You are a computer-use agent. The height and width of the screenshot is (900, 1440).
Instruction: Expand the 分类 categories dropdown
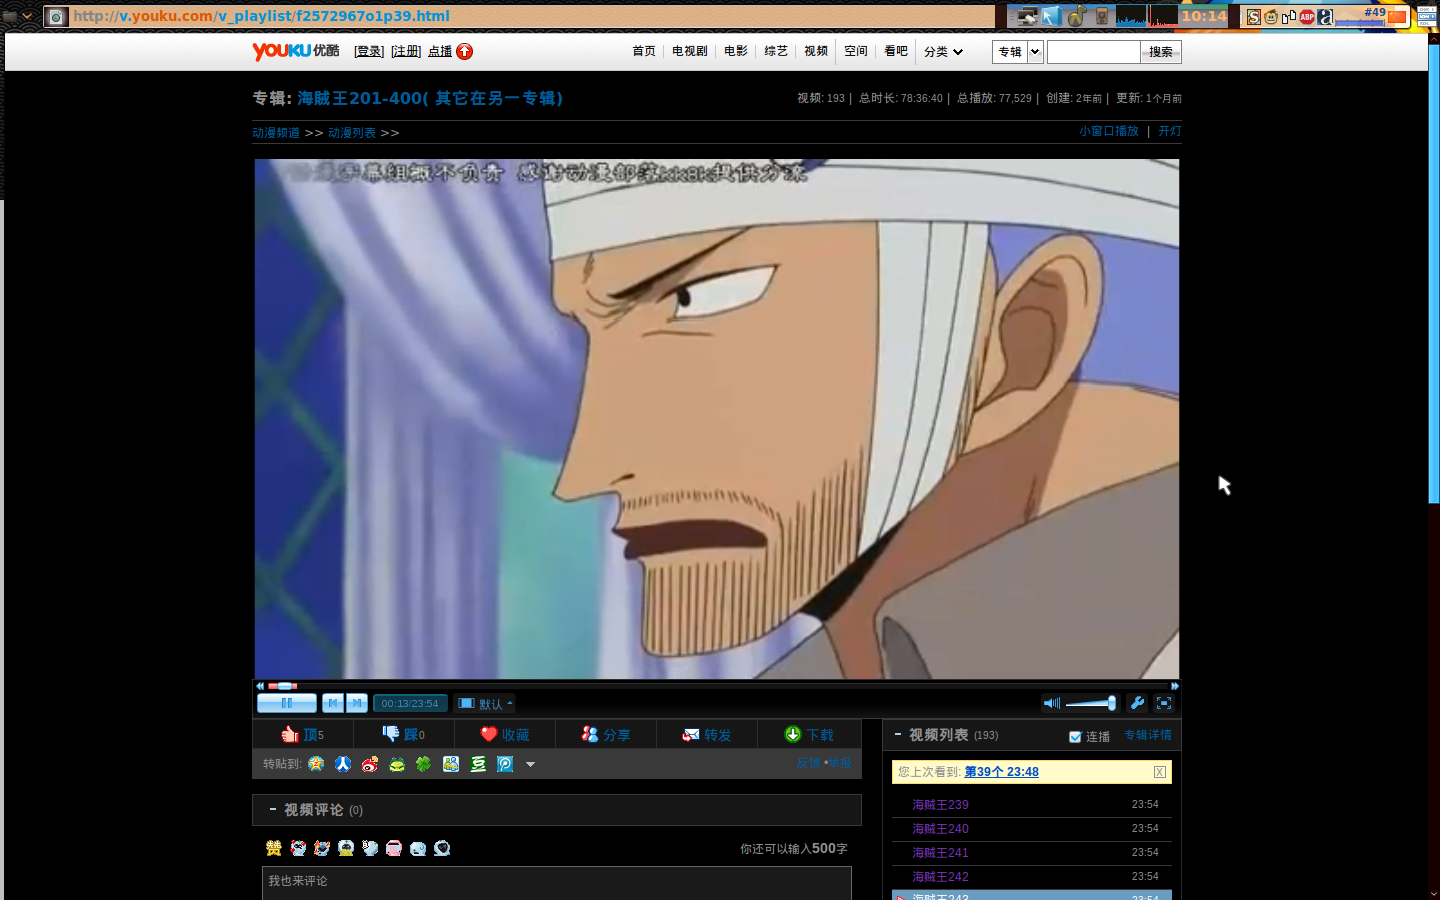tap(943, 52)
